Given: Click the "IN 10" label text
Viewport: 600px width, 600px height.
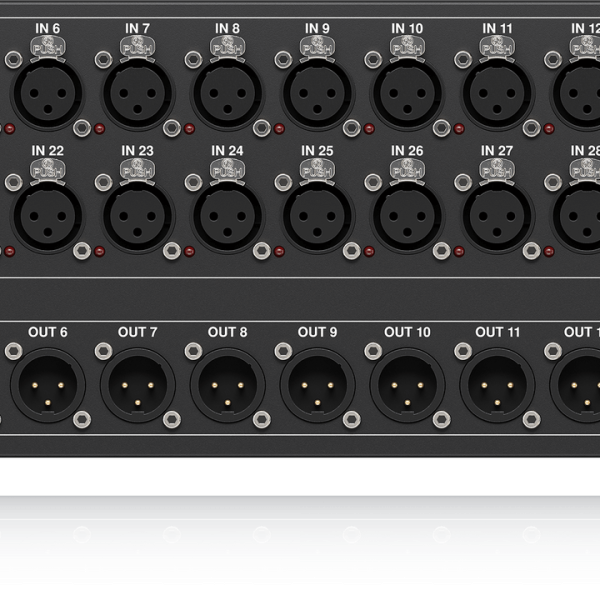Looking at the screenshot, I should (408, 28).
